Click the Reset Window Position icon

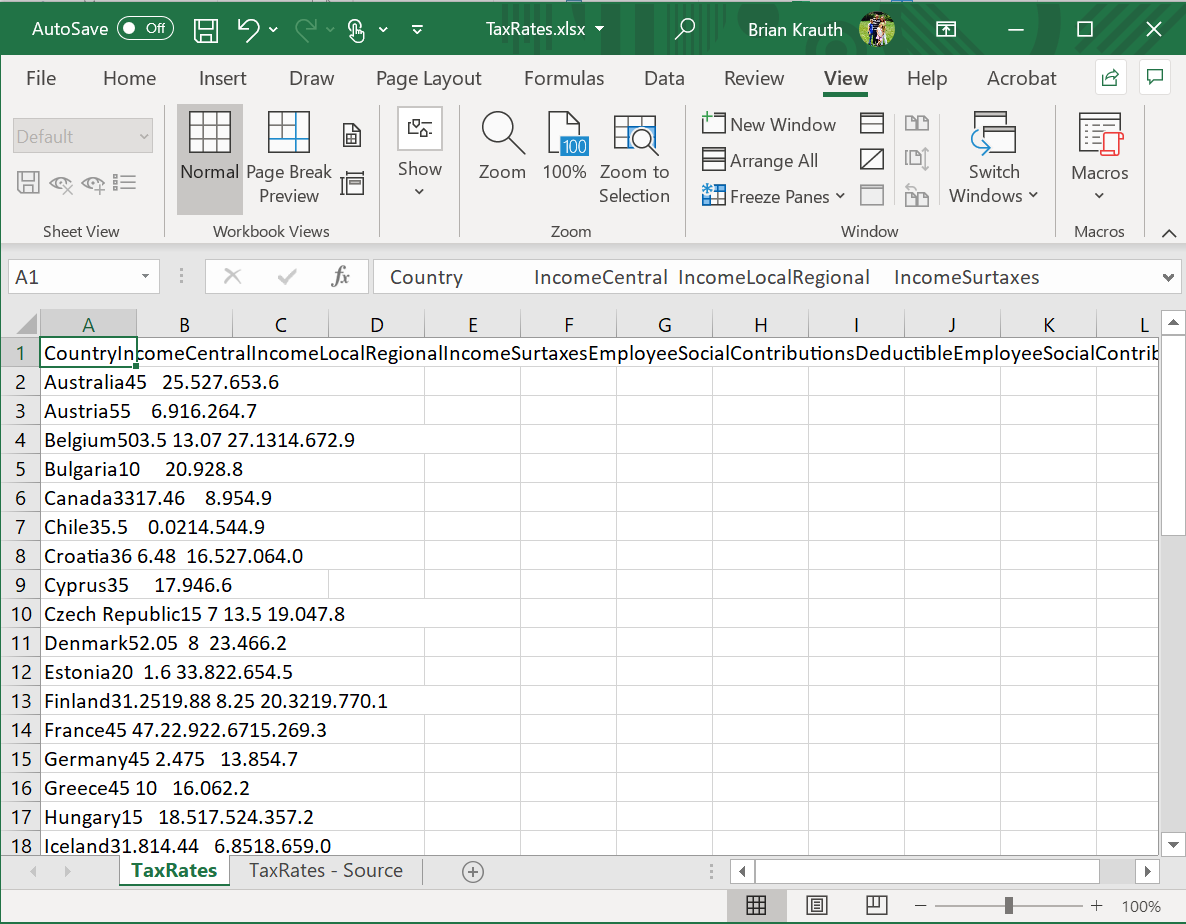[917, 196]
